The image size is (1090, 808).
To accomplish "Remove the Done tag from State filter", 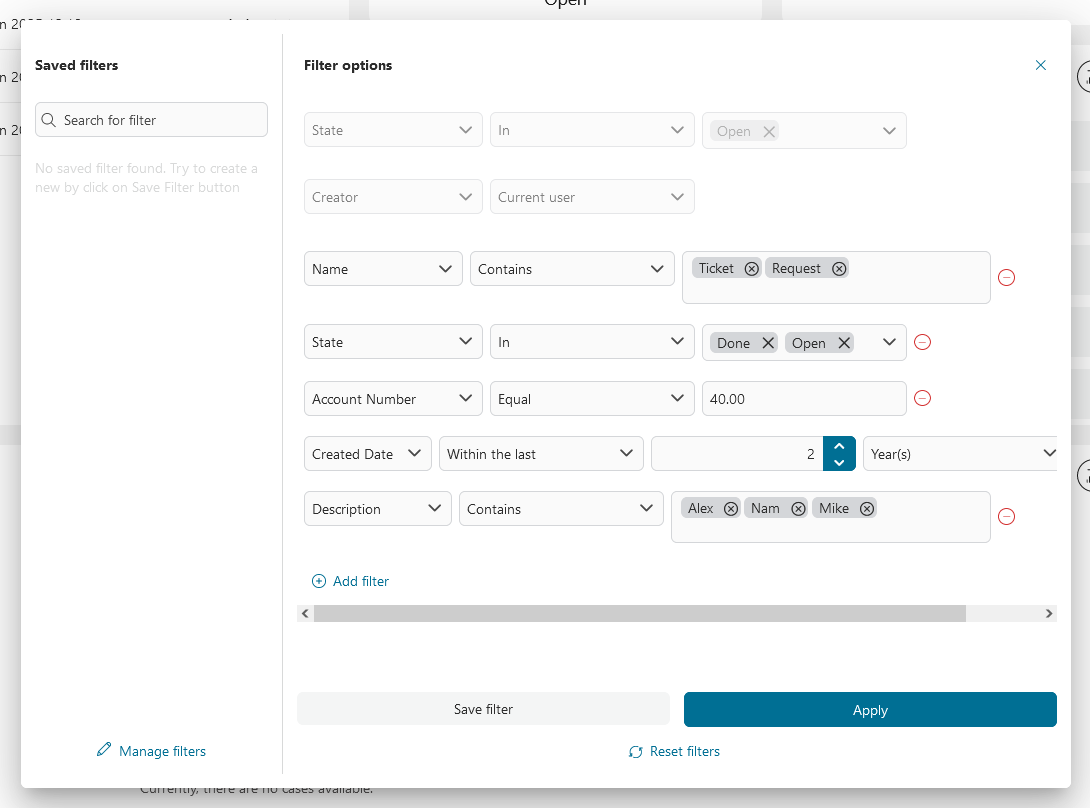I will [x=768, y=343].
